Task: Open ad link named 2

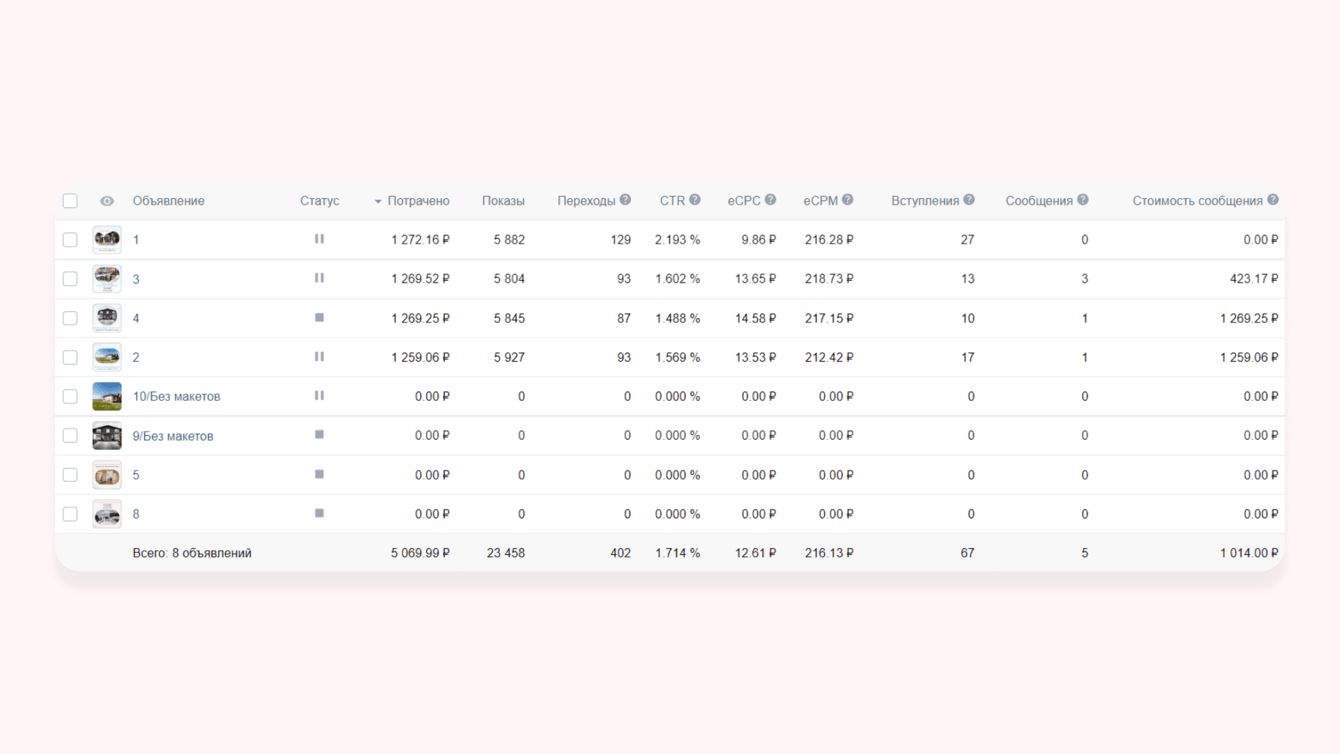Action: [136, 357]
